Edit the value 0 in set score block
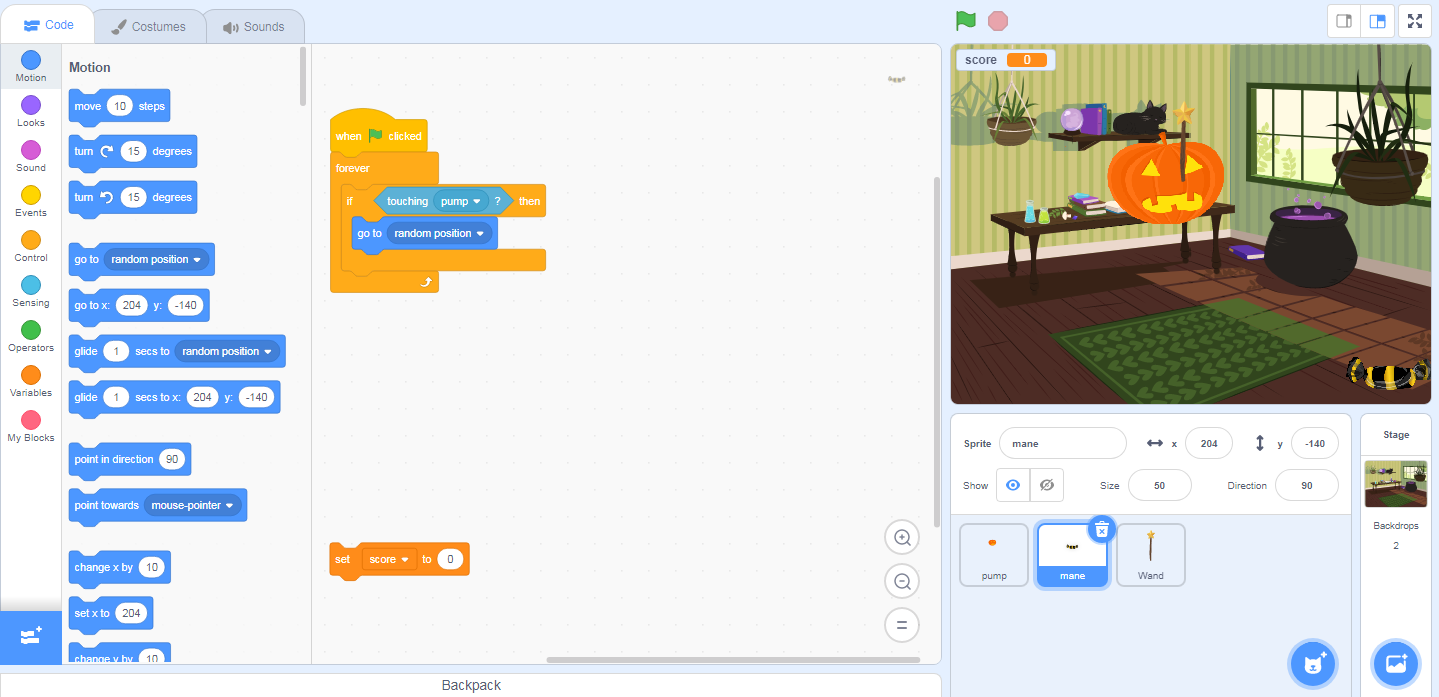1439x697 pixels. click(450, 559)
